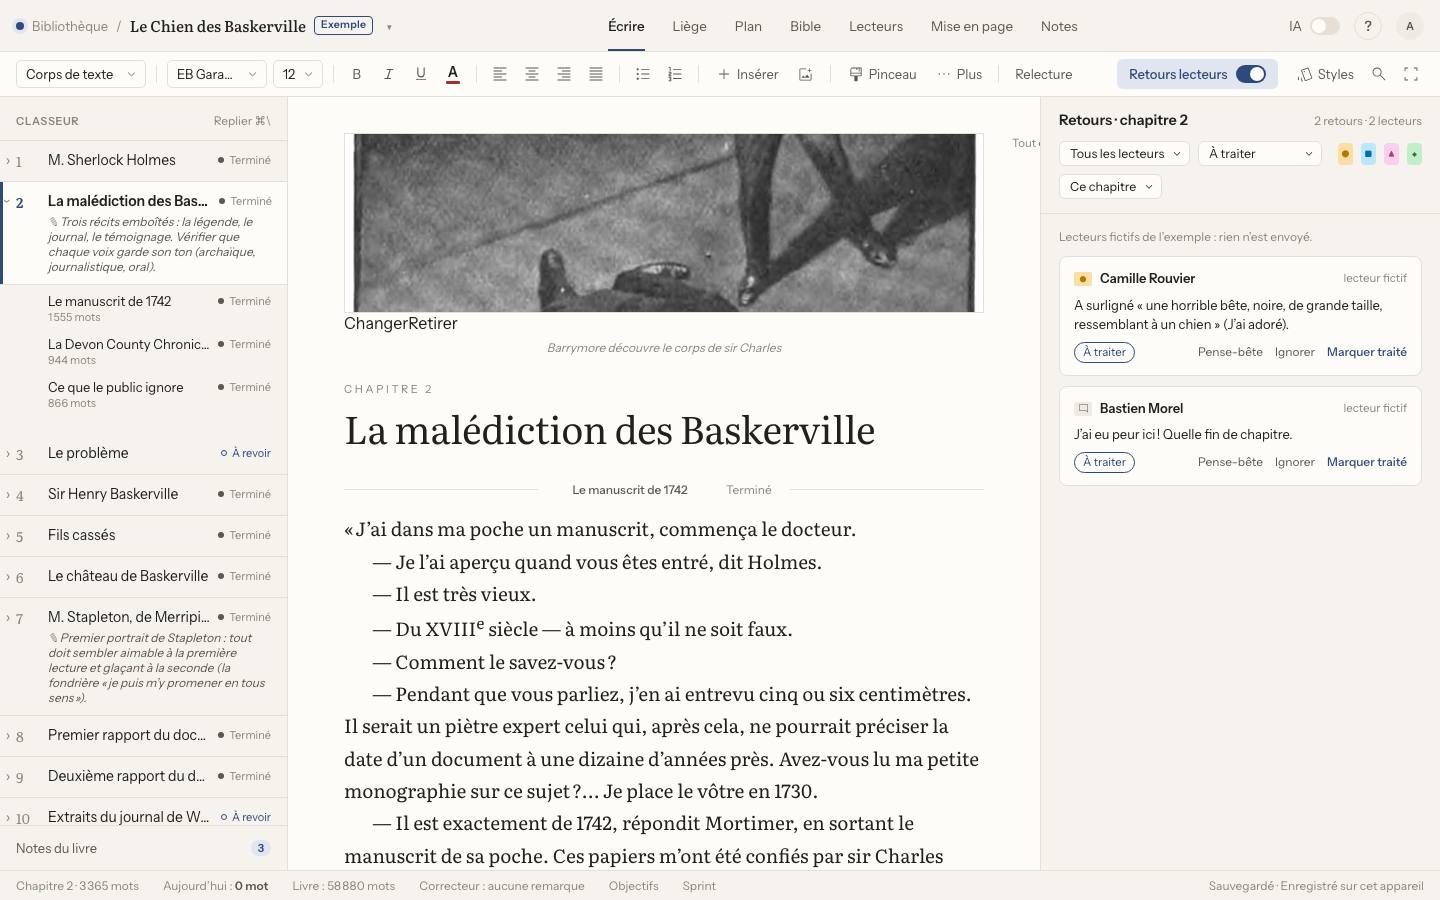This screenshot has width=1440, height=900.
Task: Toggle the IA switch
Action: tap(1325, 26)
